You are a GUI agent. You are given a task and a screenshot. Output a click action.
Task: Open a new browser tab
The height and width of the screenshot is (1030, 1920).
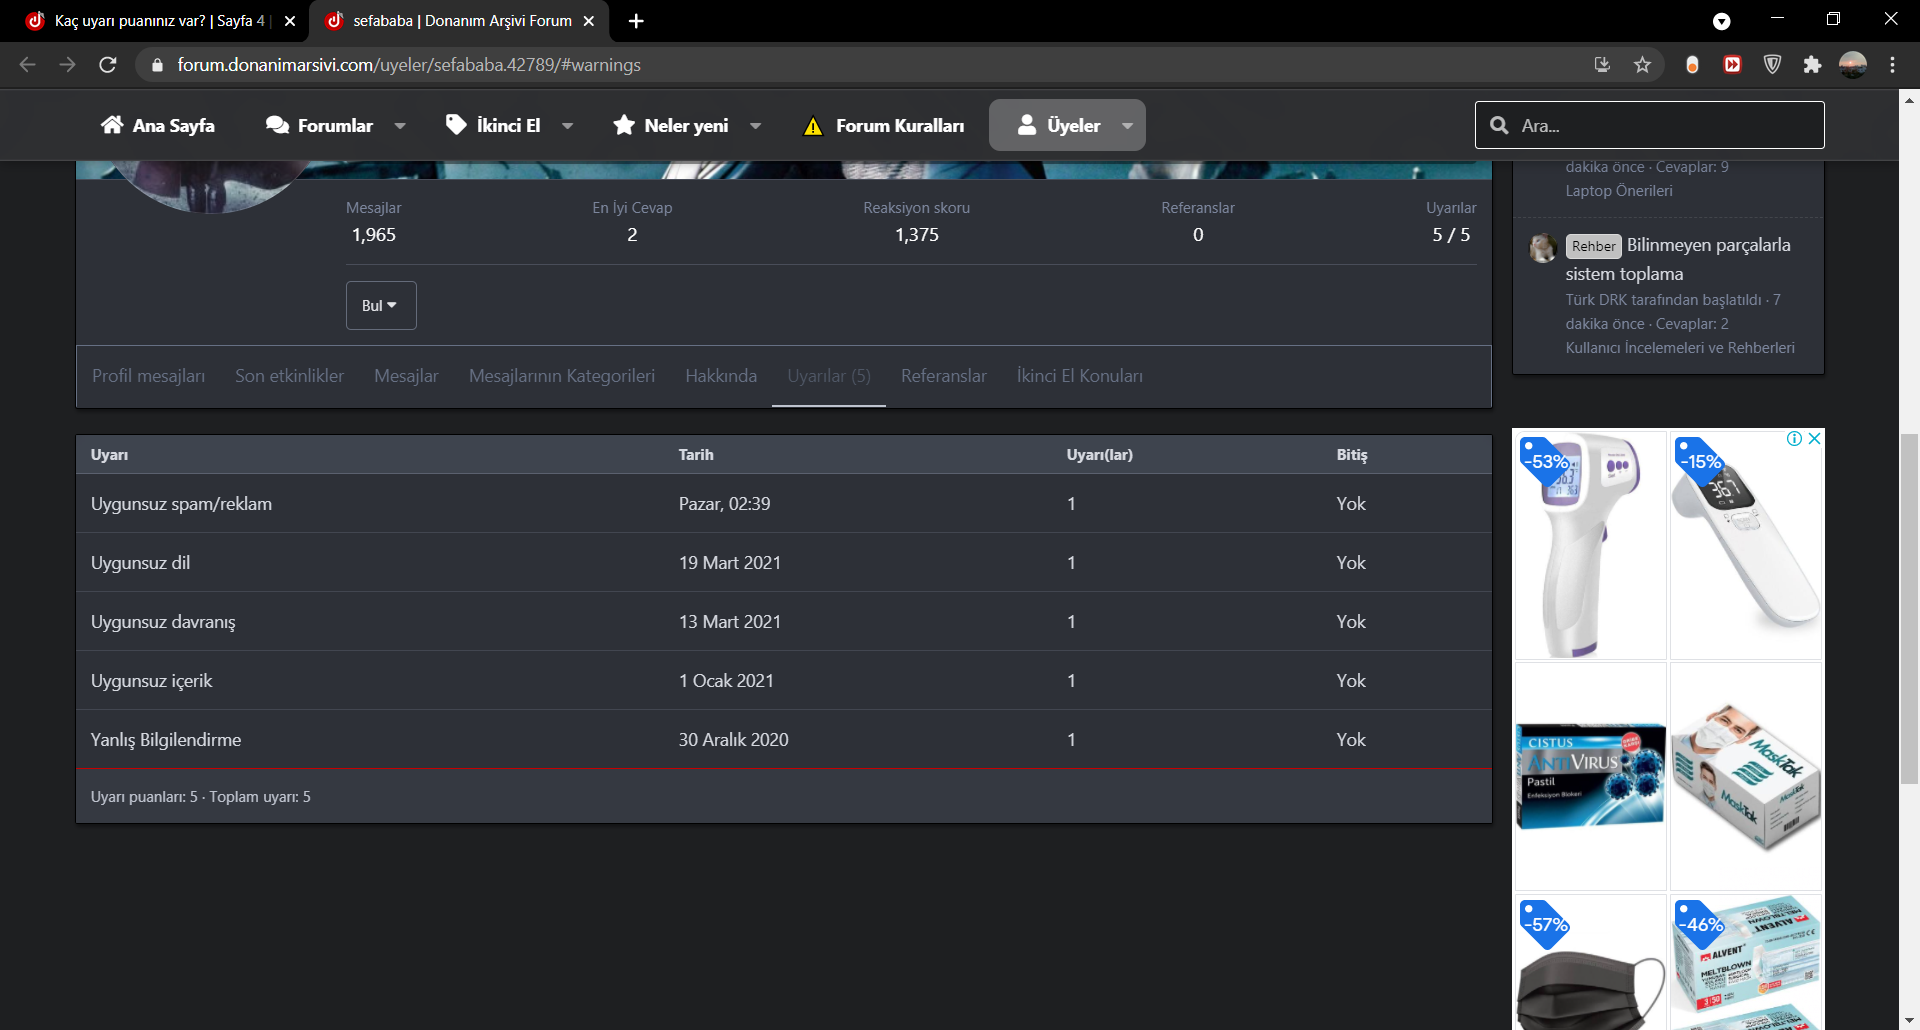coord(636,21)
